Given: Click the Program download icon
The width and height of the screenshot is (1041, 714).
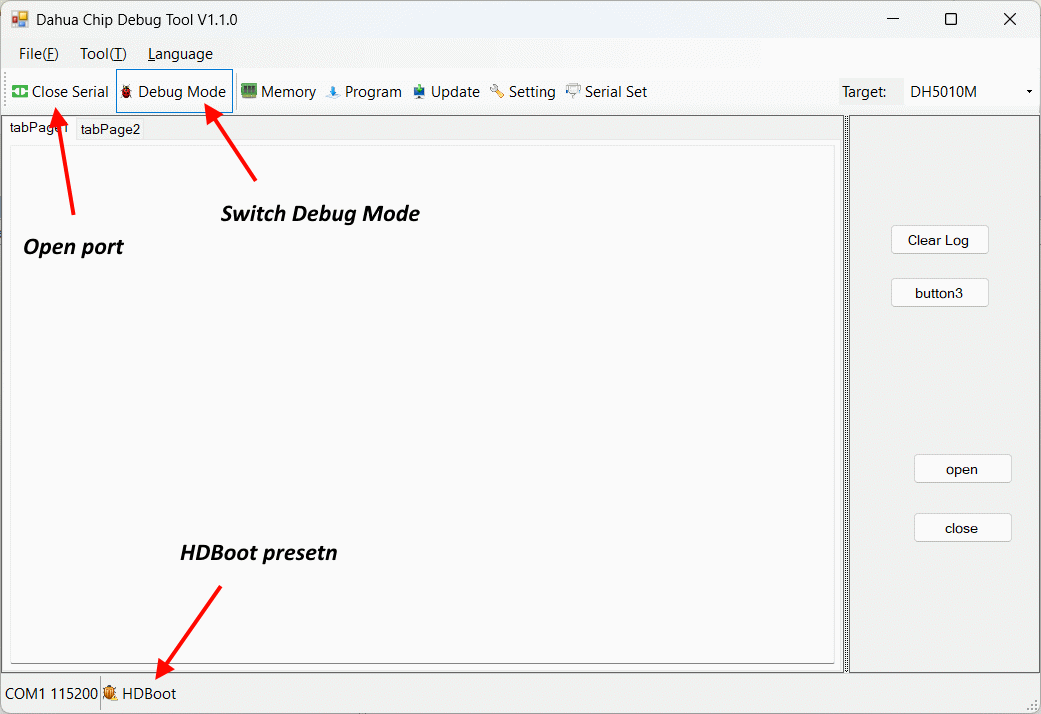Looking at the screenshot, I should [x=333, y=92].
